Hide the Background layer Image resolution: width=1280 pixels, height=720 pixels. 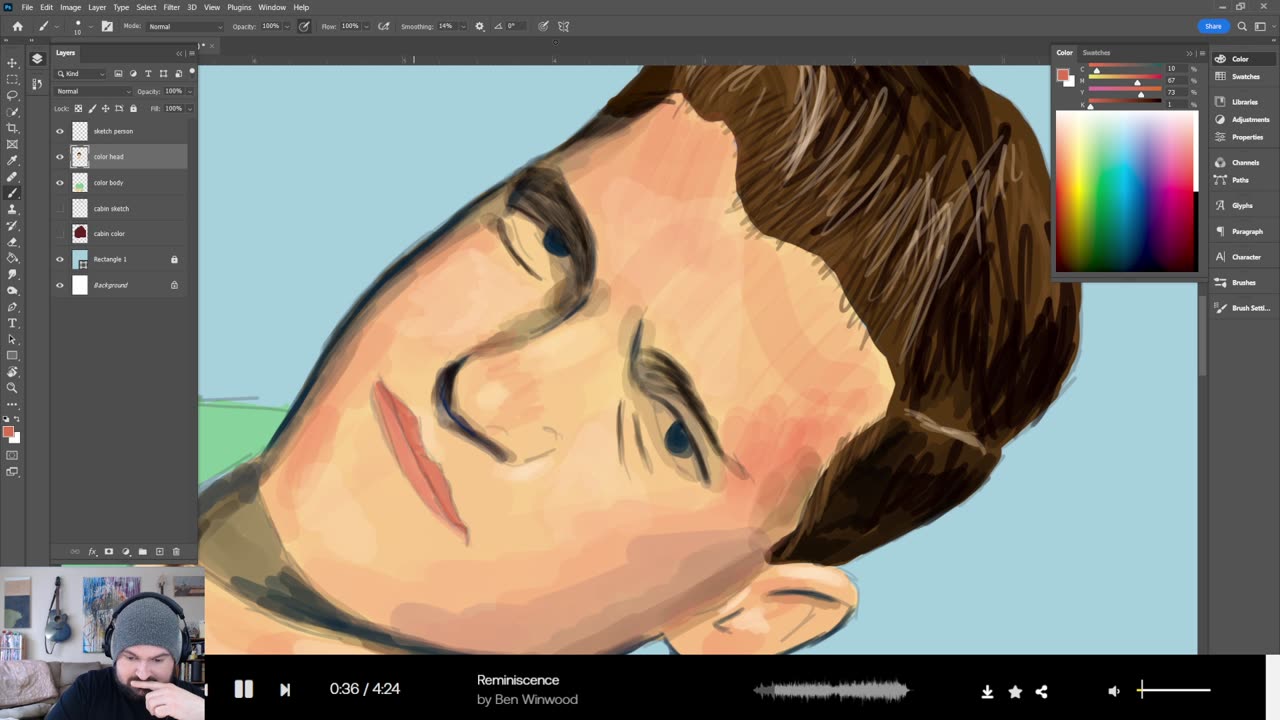pos(60,285)
